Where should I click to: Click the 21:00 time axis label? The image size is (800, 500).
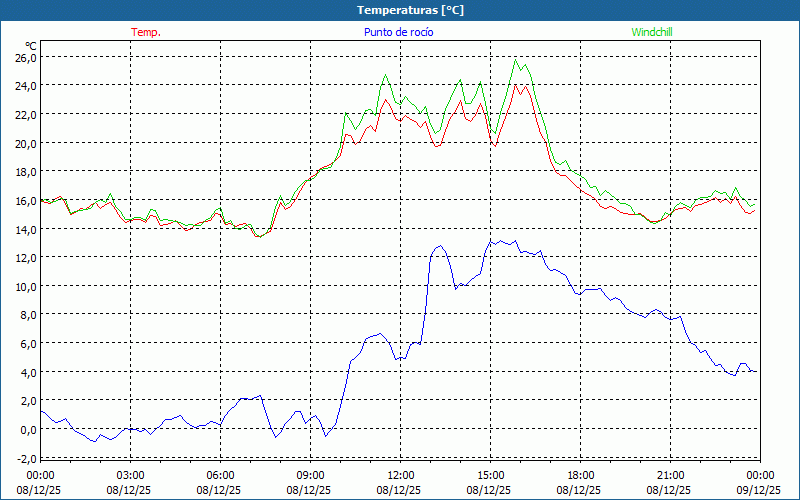coord(670,475)
